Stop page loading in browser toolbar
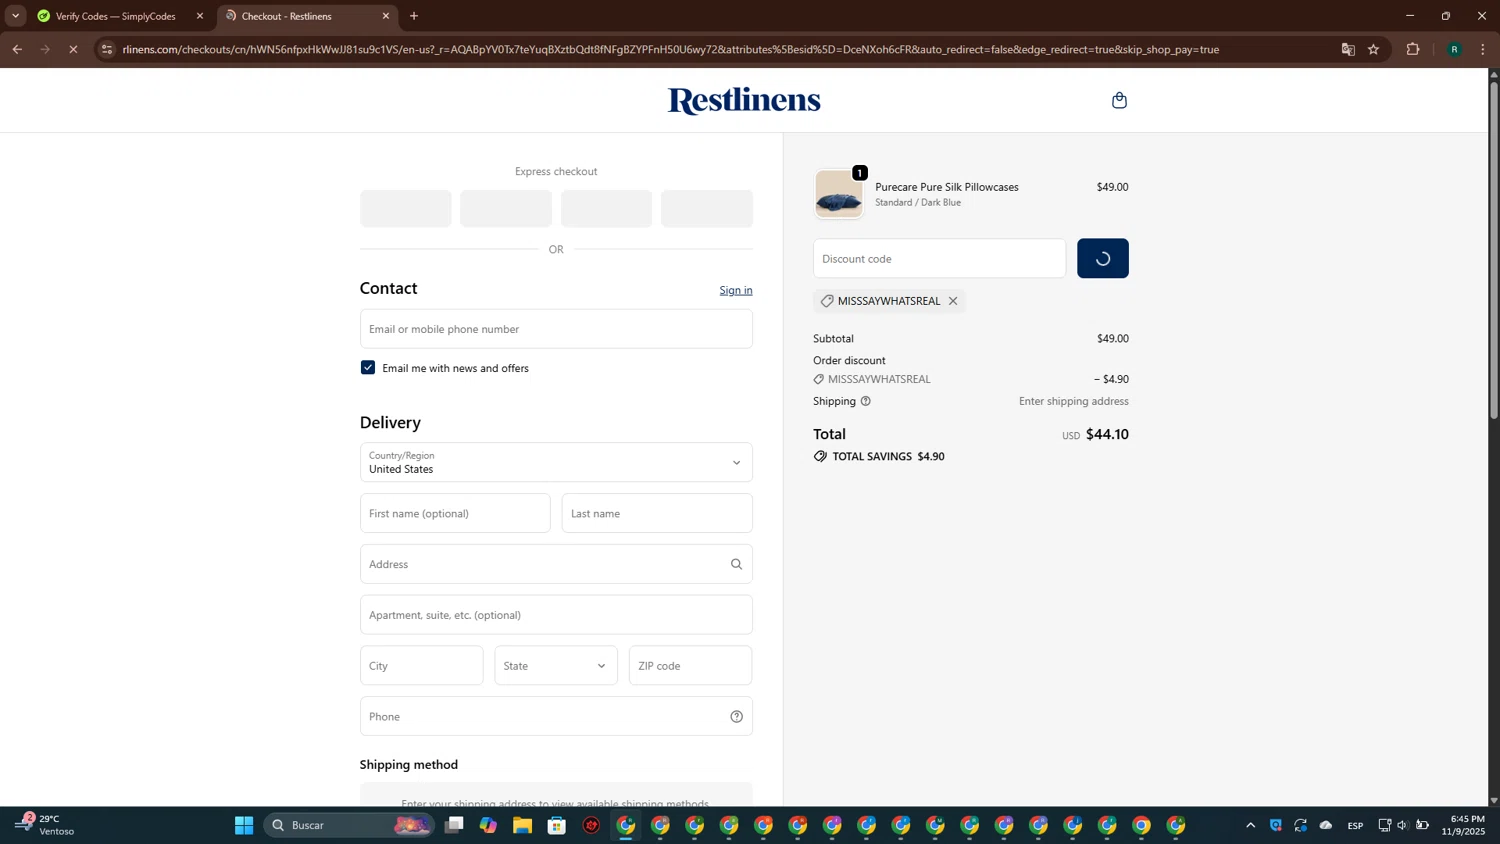This screenshot has height=844, width=1500. (x=73, y=49)
